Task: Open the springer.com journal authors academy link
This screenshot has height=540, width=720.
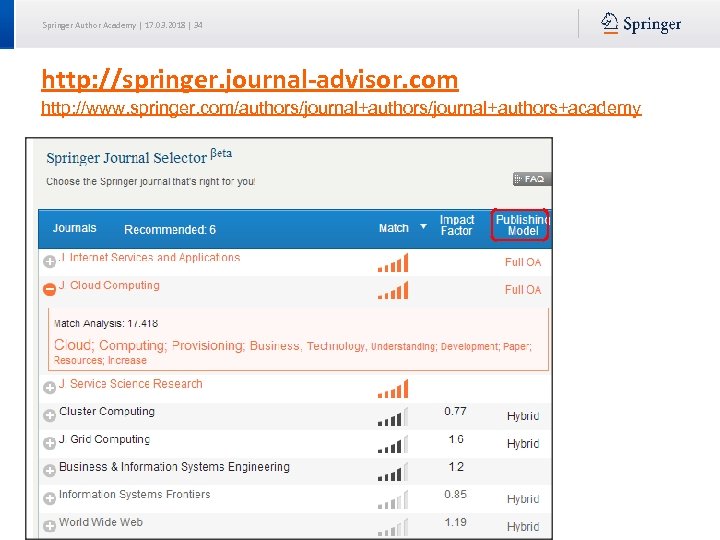Action: 341,108
